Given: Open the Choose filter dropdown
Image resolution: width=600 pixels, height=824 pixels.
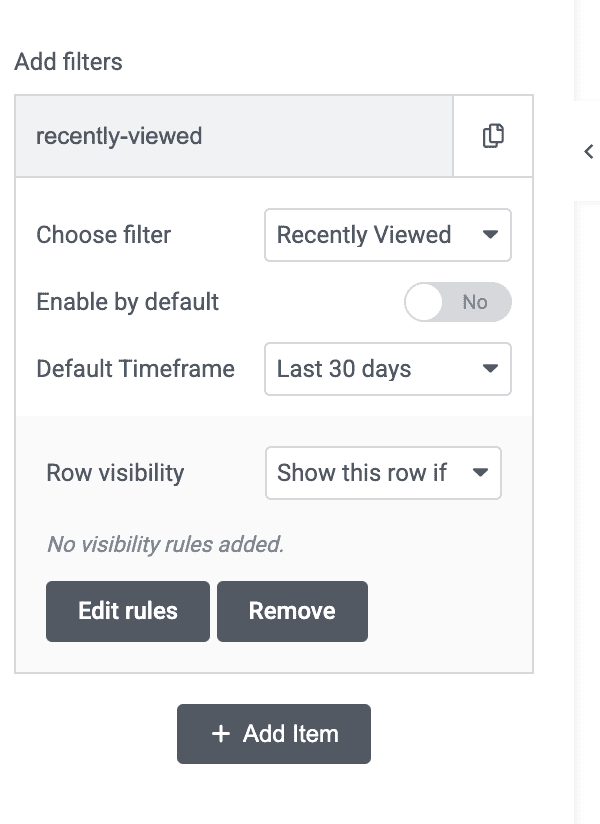Looking at the screenshot, I should pyautogui.click(x=387, y=235).
